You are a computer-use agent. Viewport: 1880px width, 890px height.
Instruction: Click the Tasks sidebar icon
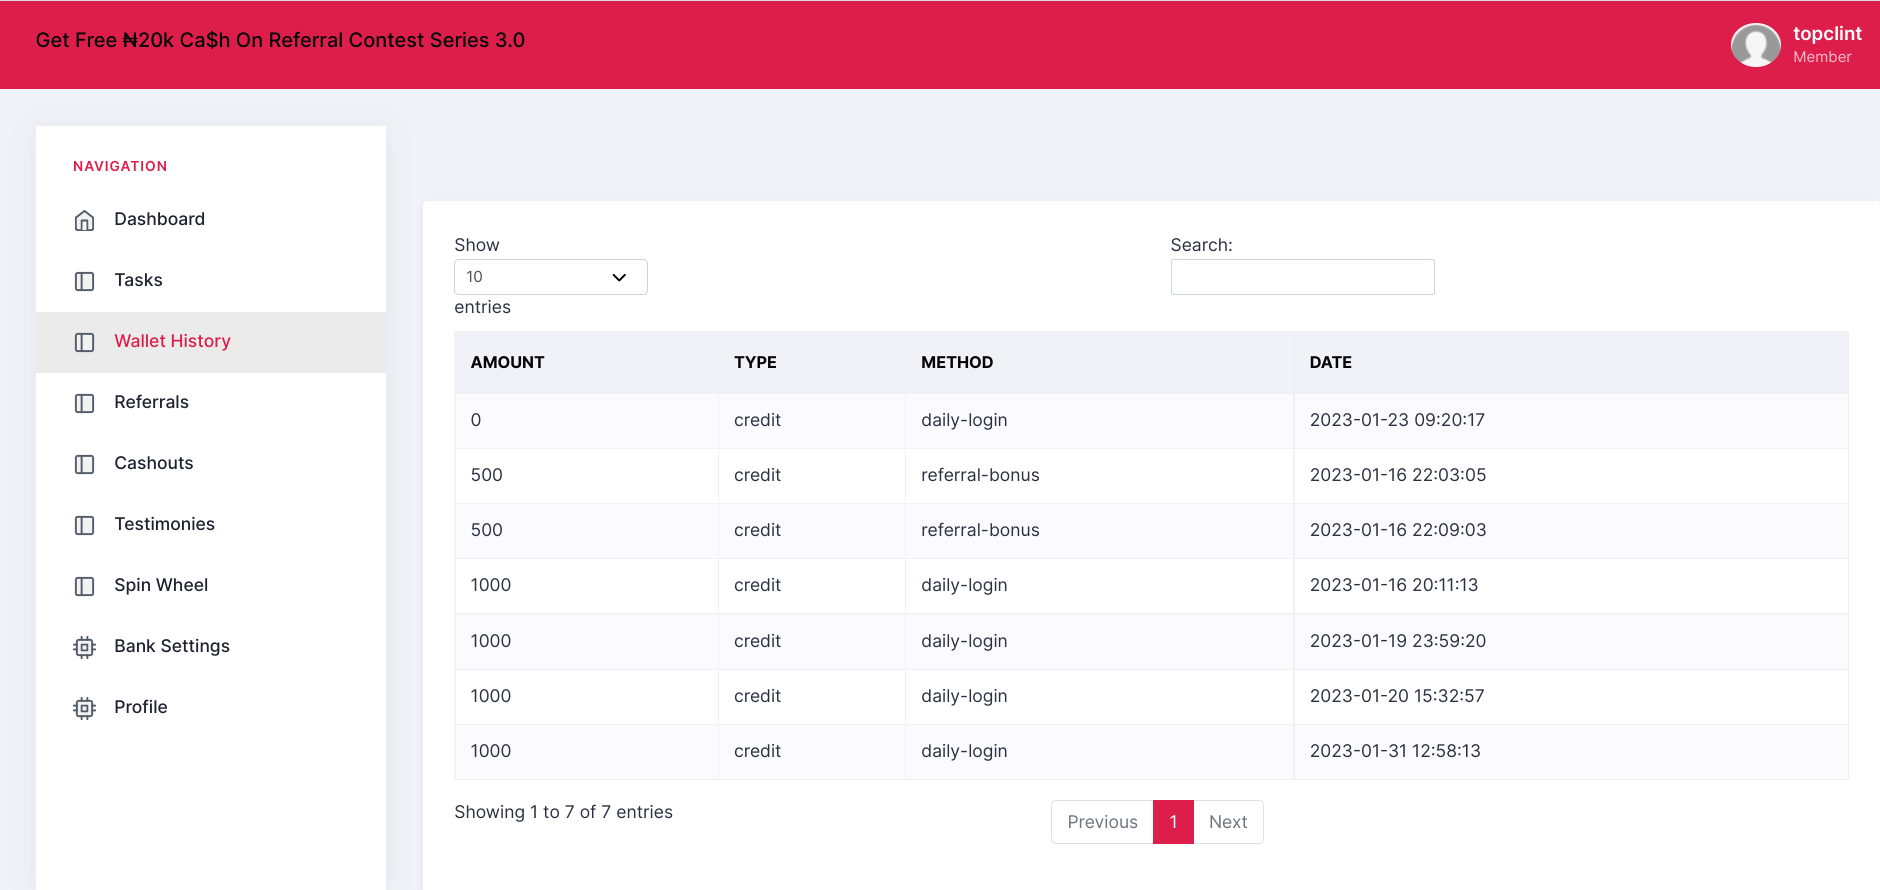pyautogui.click(x=84, y=281)
